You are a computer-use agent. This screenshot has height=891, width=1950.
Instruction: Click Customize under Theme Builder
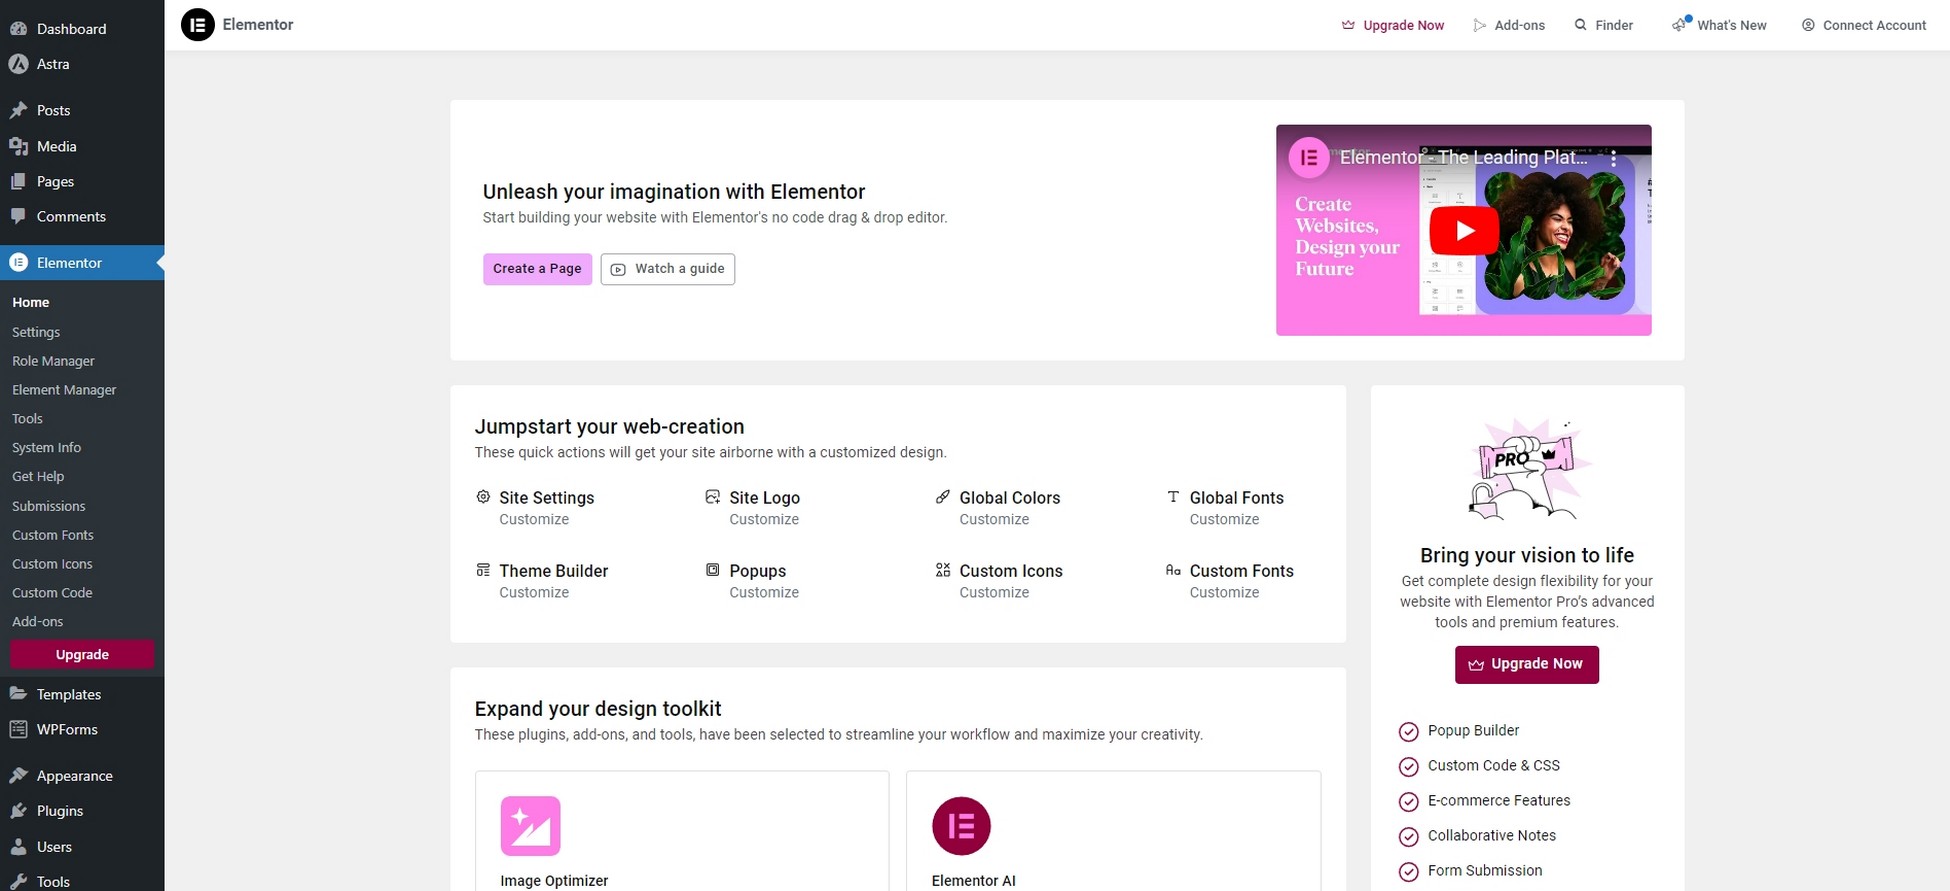534,592
